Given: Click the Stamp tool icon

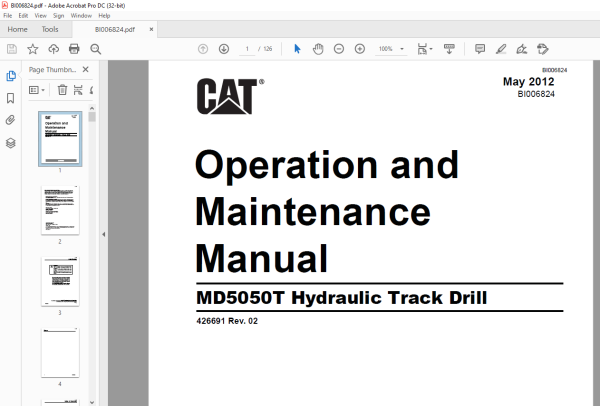Looking at the screenshot, I should [x=543, y=49].
